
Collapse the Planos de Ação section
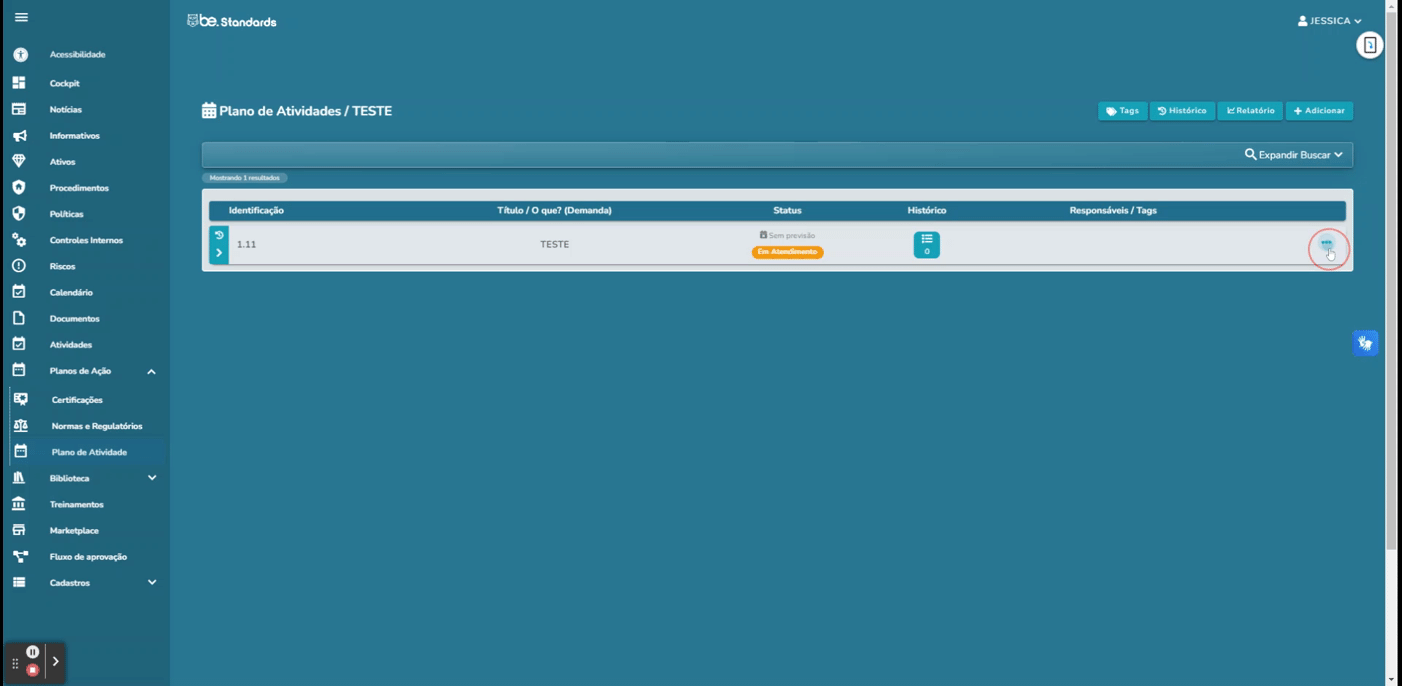point(151,372)
